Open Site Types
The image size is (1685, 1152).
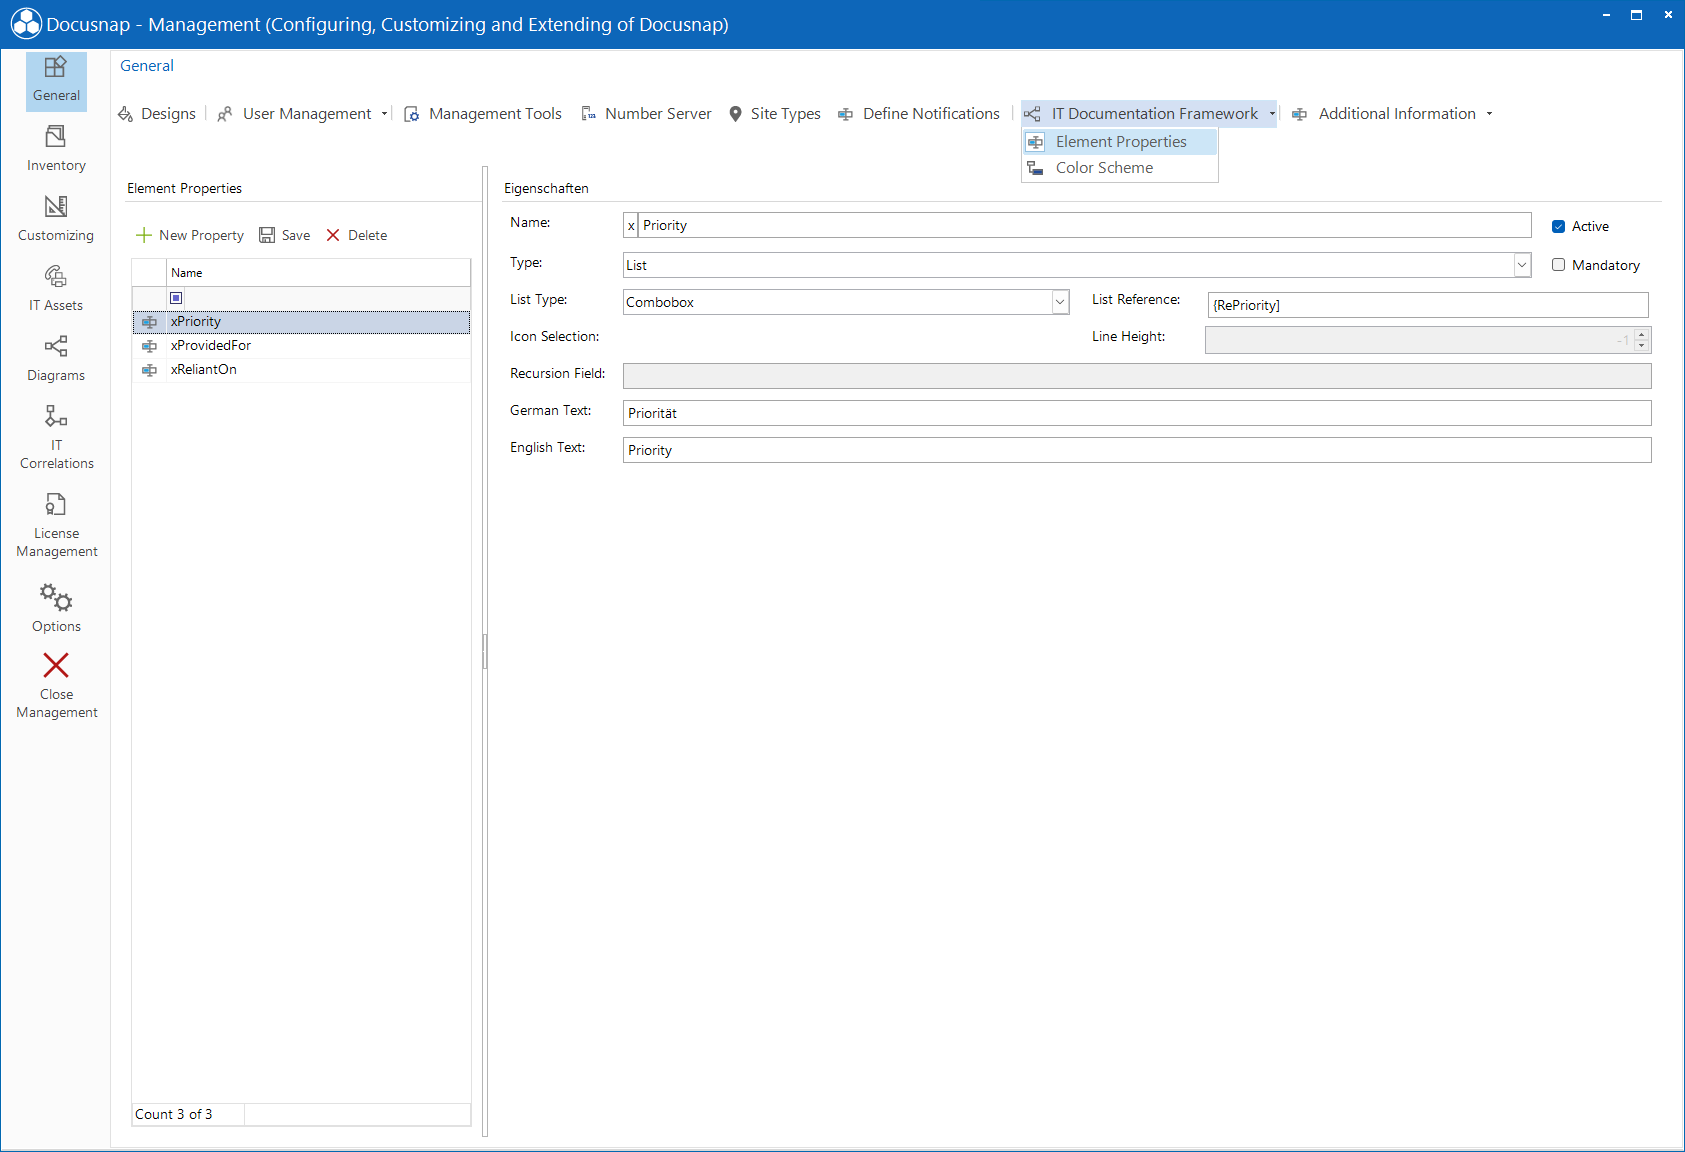point(775,114)
